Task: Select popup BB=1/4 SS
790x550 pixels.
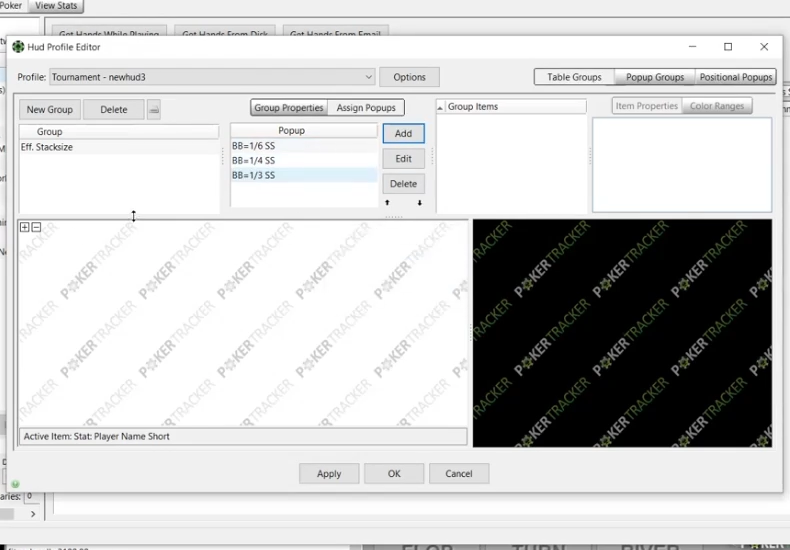Action: click(x=304, y=161)
